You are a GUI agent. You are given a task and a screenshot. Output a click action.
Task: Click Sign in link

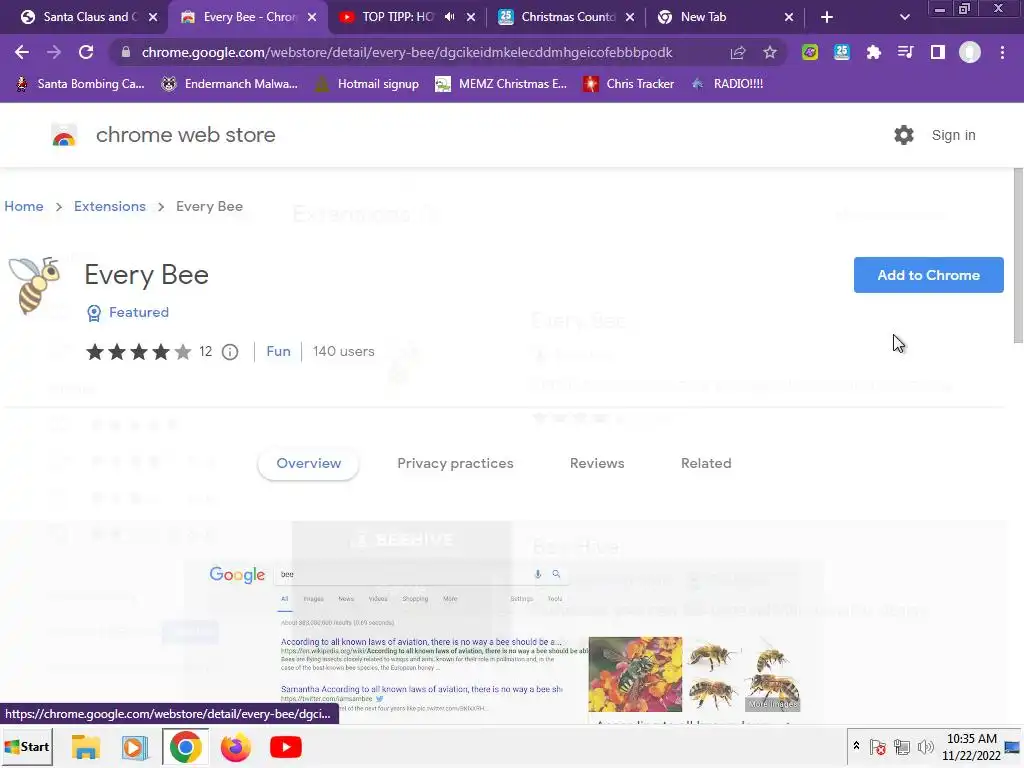tap(953, 135)
